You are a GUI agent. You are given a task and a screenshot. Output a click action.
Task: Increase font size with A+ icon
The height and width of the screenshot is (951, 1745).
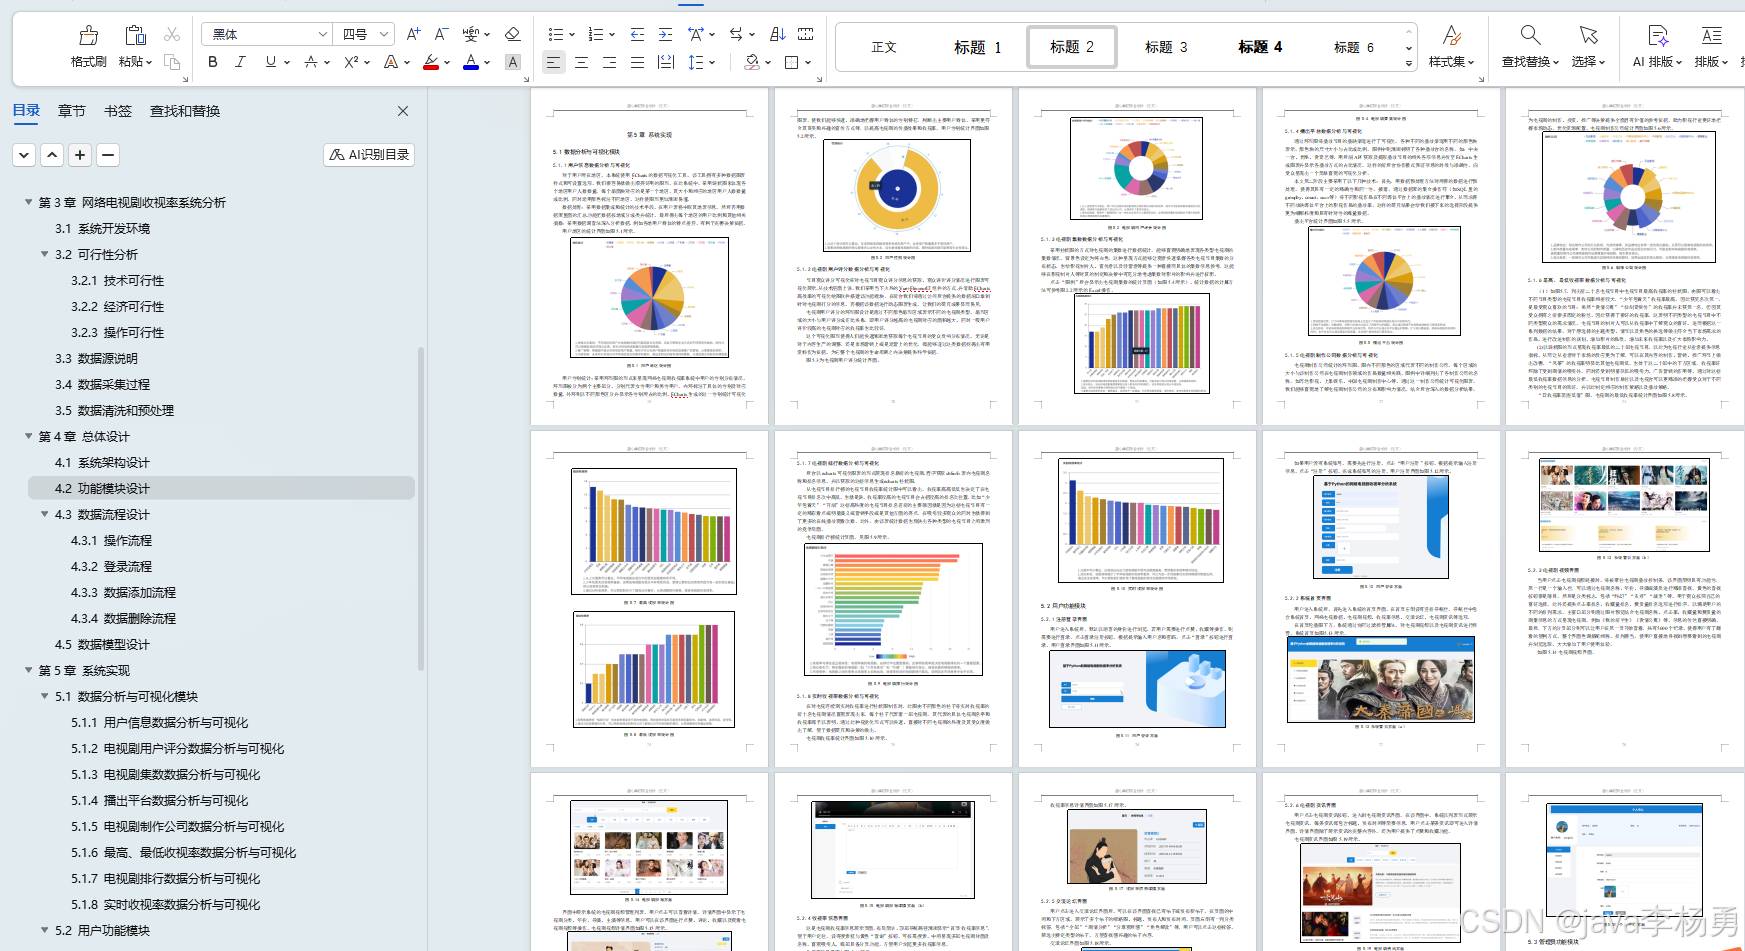point(413,34)
